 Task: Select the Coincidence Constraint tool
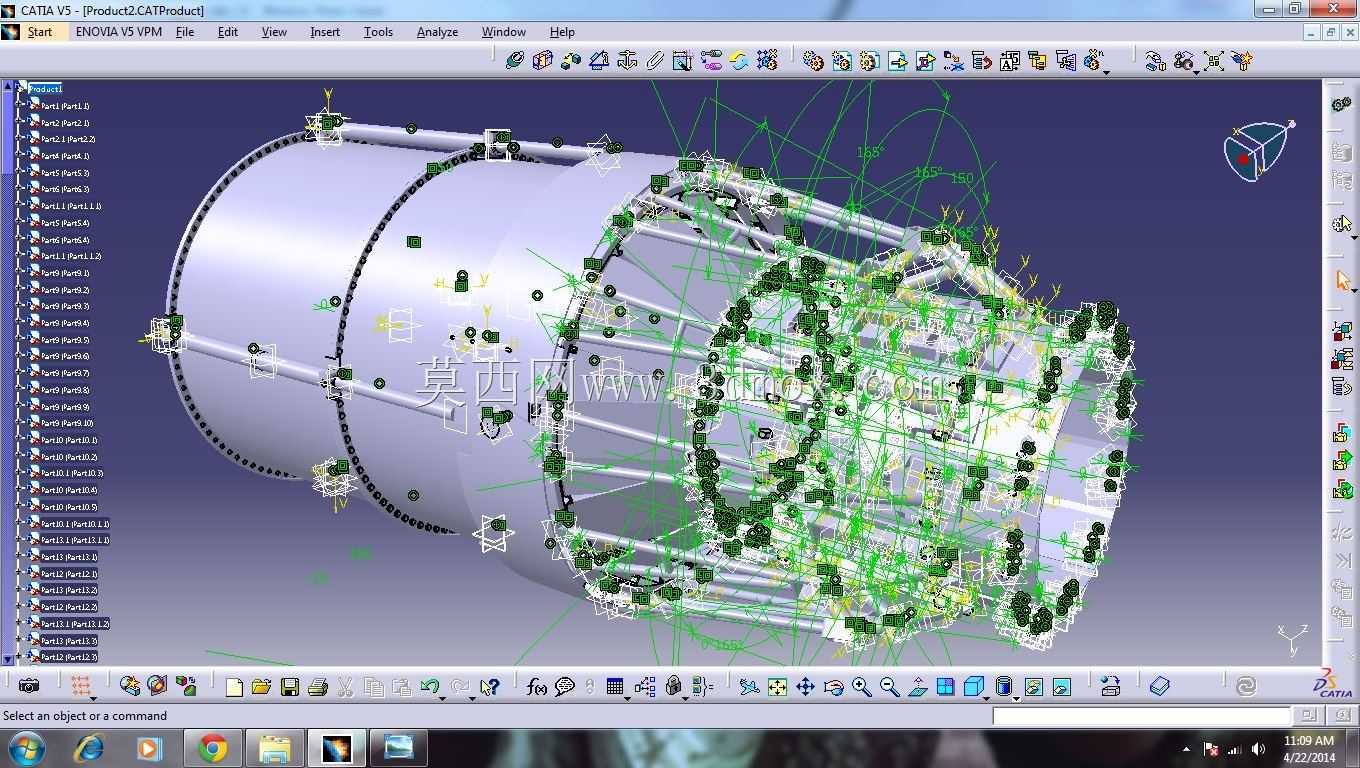tap(514, 61)
